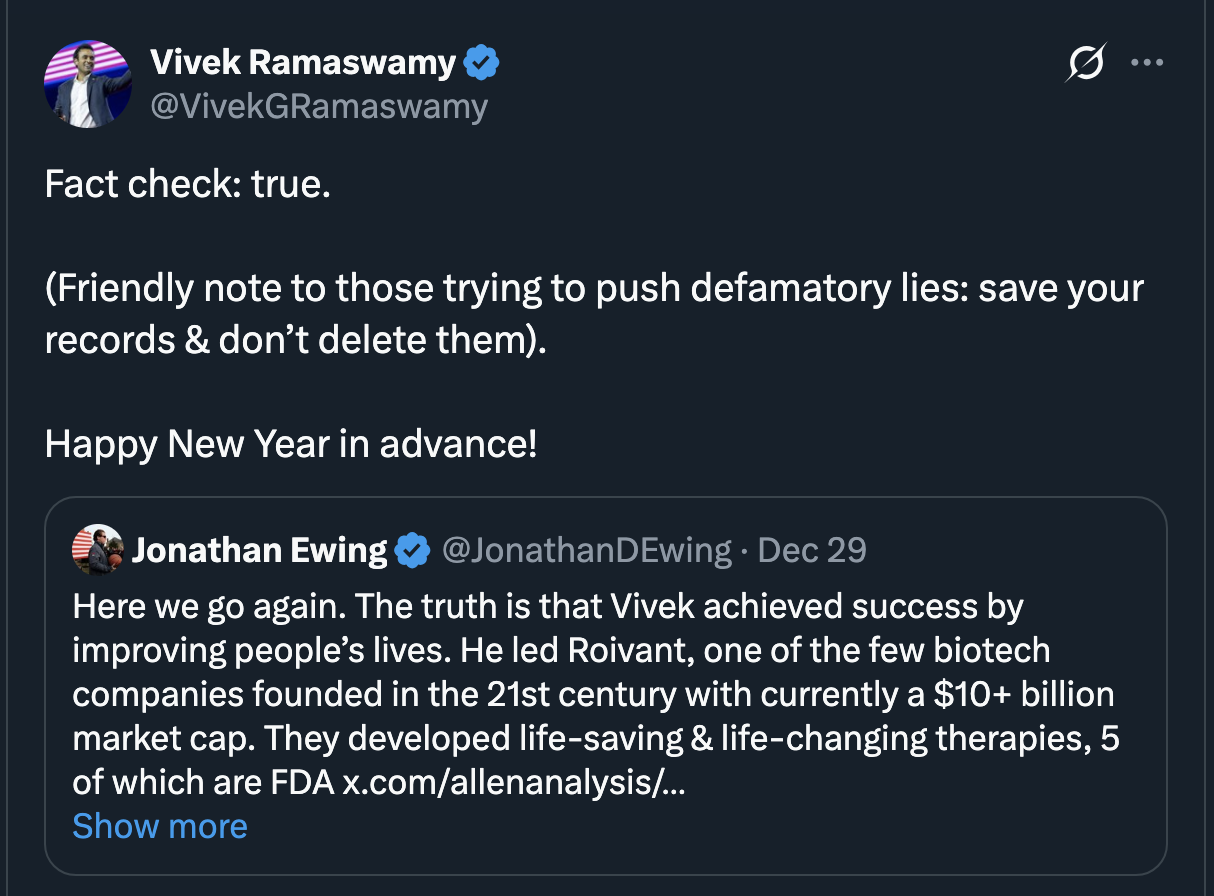Click the "Friendly note" paragraph text
Image resolution: width=1214 pixels, height=896 pixels.
click(594, 290)
